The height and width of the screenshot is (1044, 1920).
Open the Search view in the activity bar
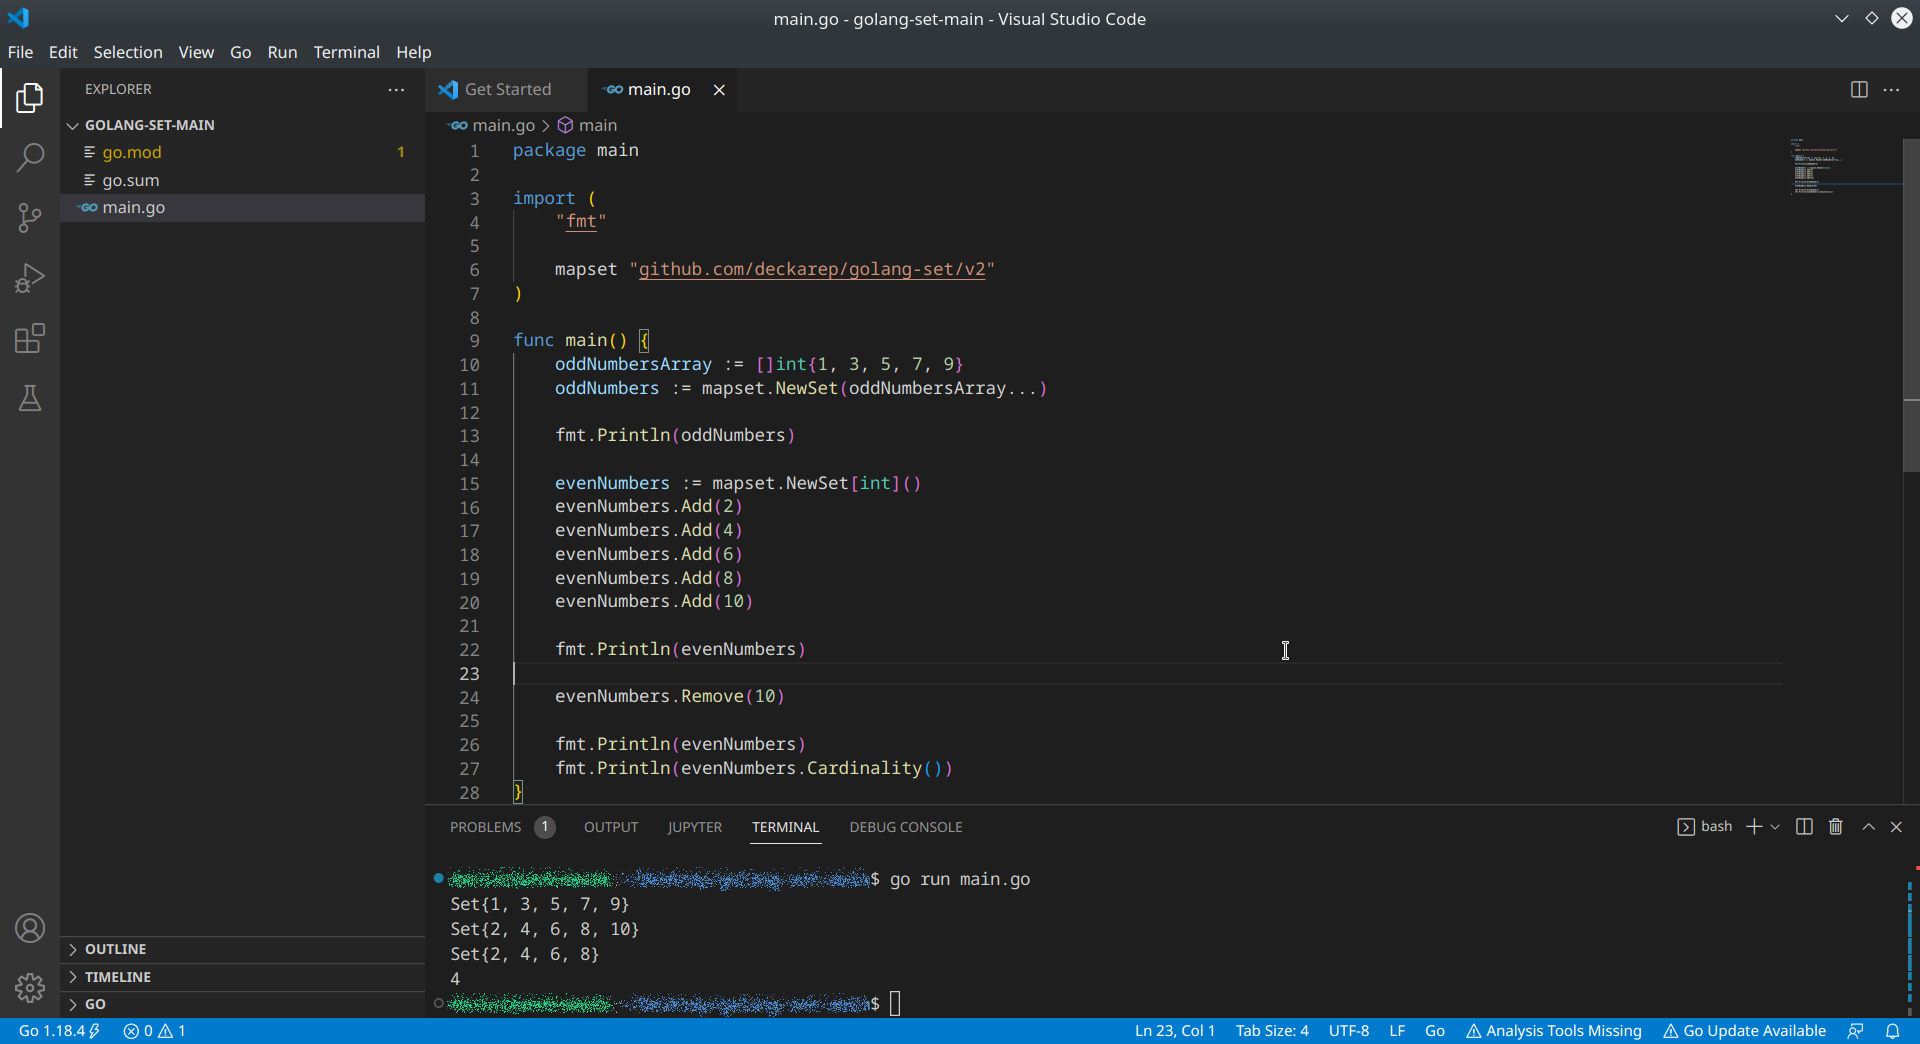30,158
